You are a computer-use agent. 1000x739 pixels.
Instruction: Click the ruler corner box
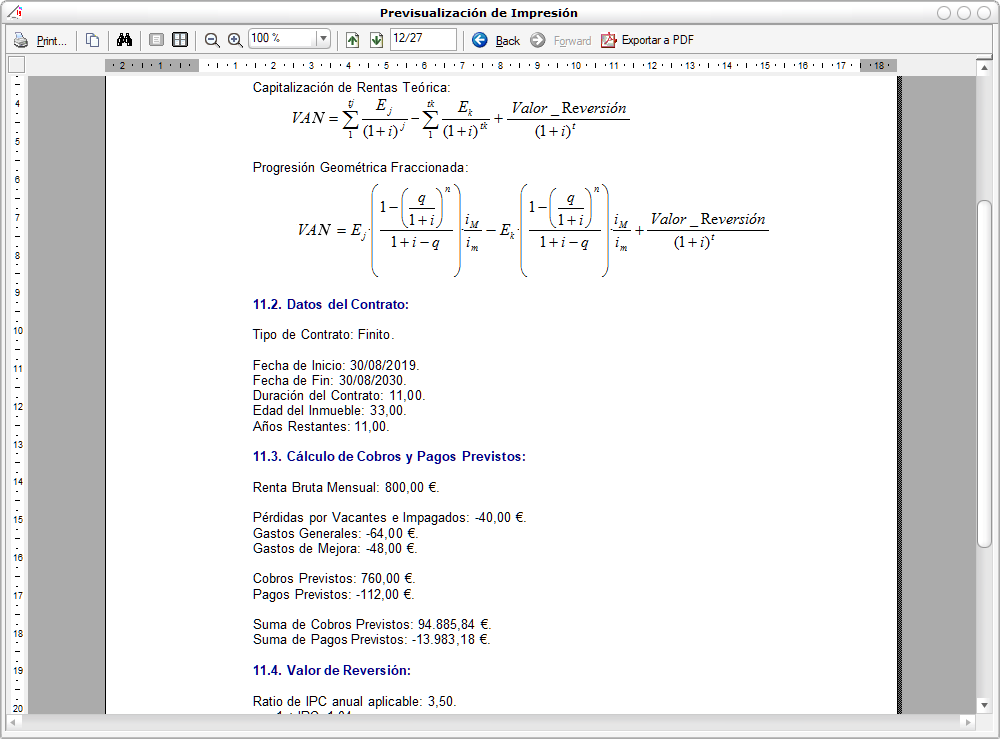[x=16, y=65]
